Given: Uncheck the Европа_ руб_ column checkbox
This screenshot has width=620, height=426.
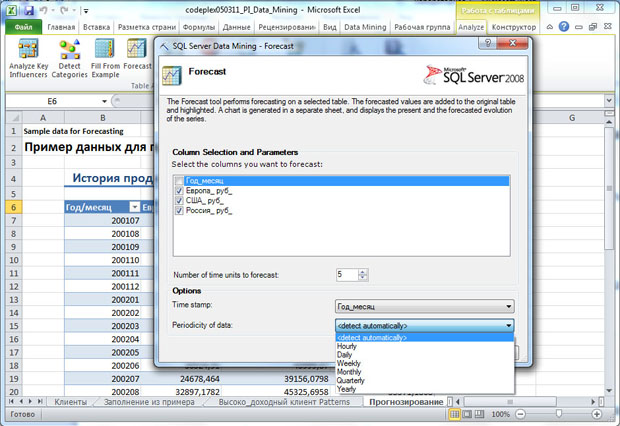Looking at the screenshot, I should coord(179,191).
